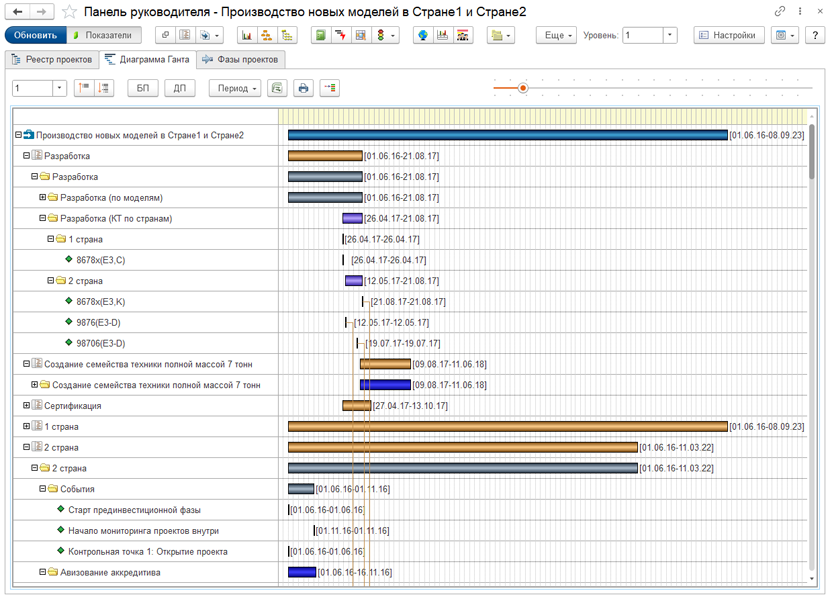Screen dimensions: 830x601
Task: Open the Уровень dropdown arrow
Action: [670, 35]
